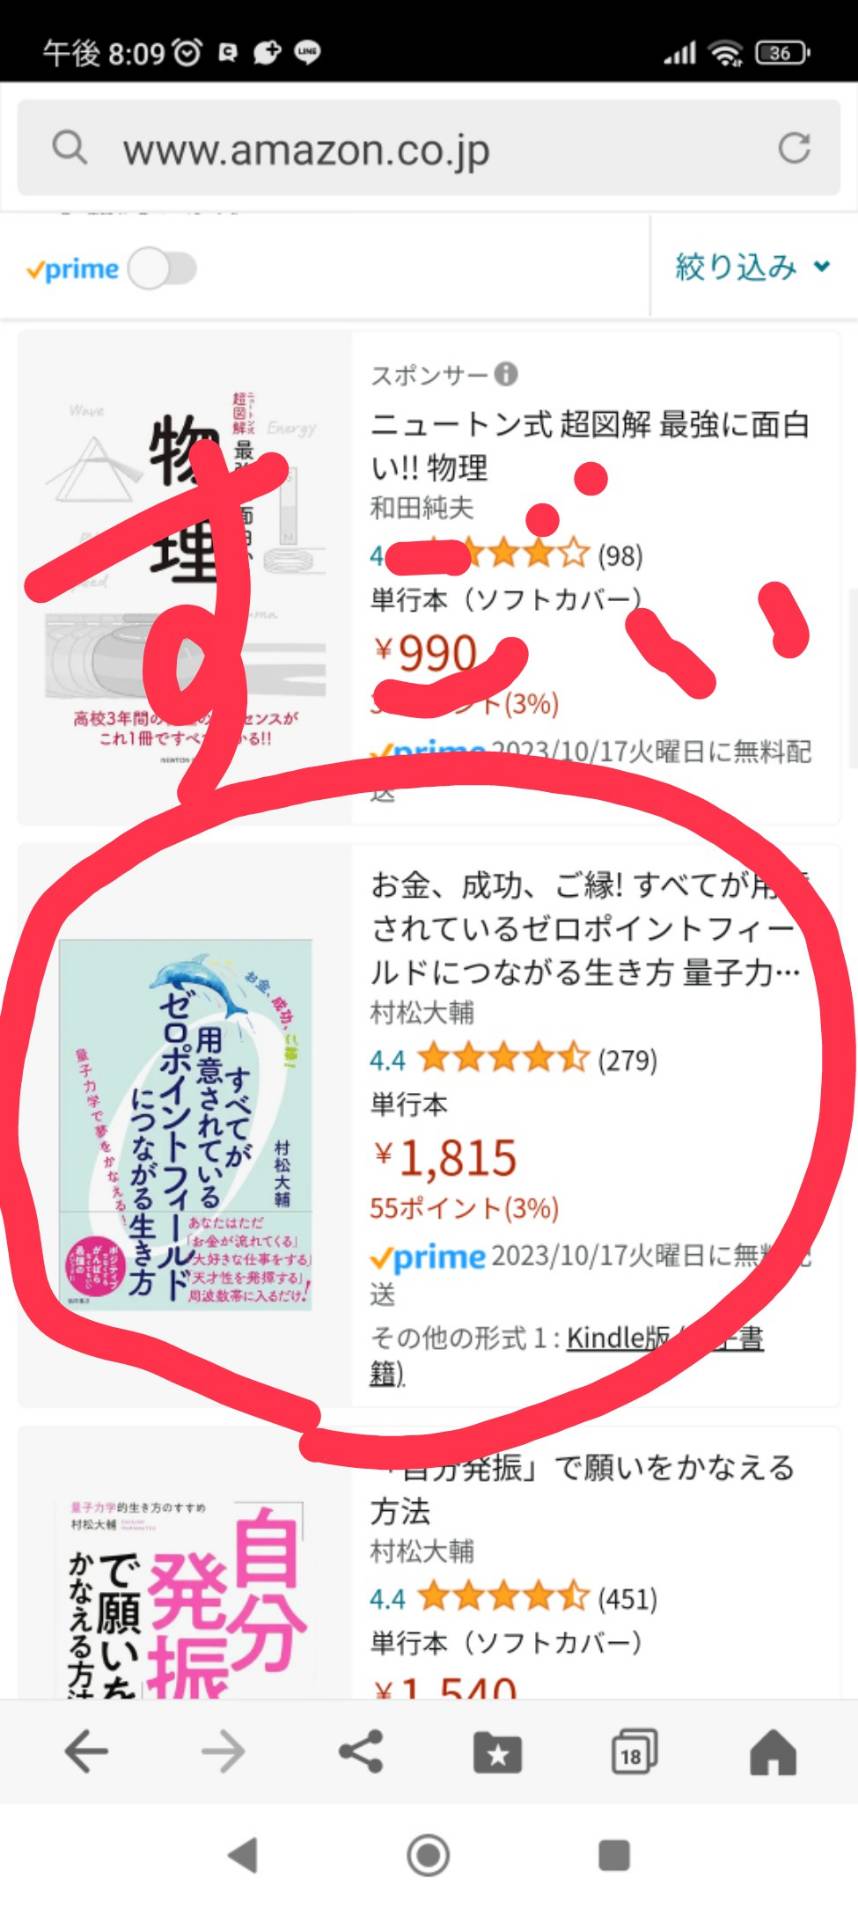Open the tab switcher showing 18 tabs
The image size is (858, 1907).
click(x=634, y=1752)
